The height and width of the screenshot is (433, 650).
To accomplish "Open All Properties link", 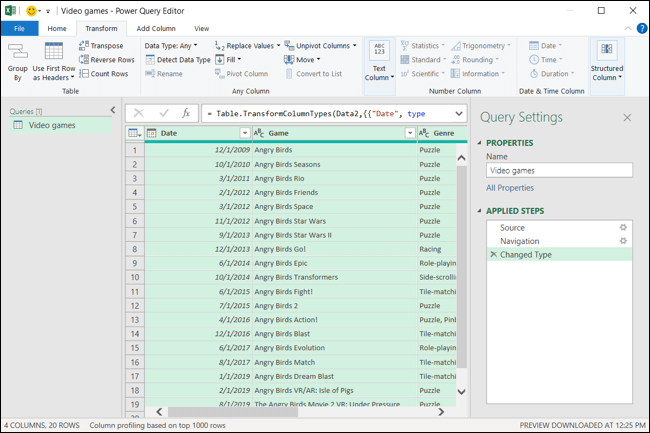I will pos(510,188).
